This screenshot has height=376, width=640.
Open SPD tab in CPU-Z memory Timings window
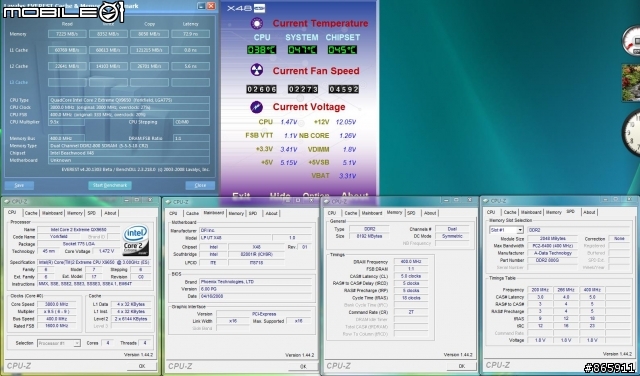(411, 213)
